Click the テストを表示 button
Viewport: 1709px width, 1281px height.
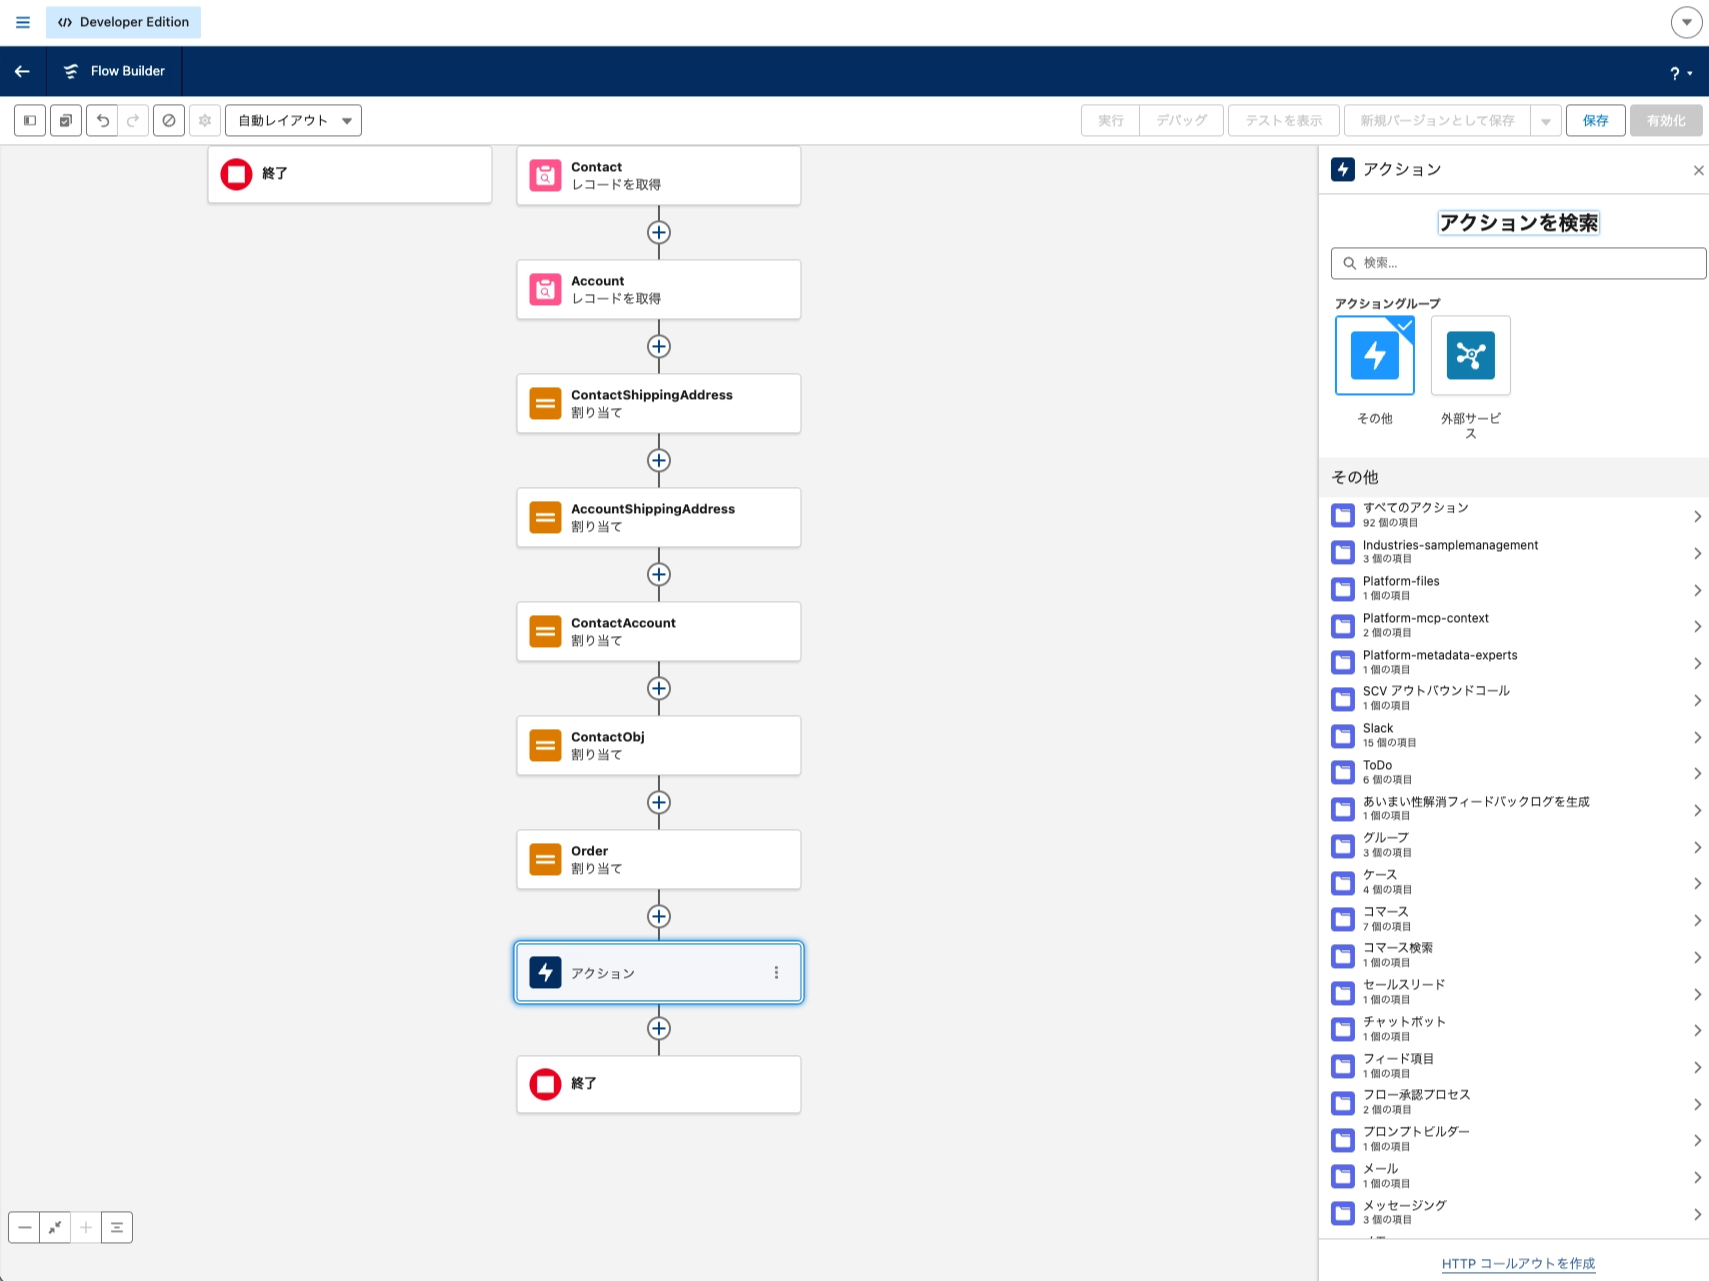pyautogui.click(x=1284, y=121)
